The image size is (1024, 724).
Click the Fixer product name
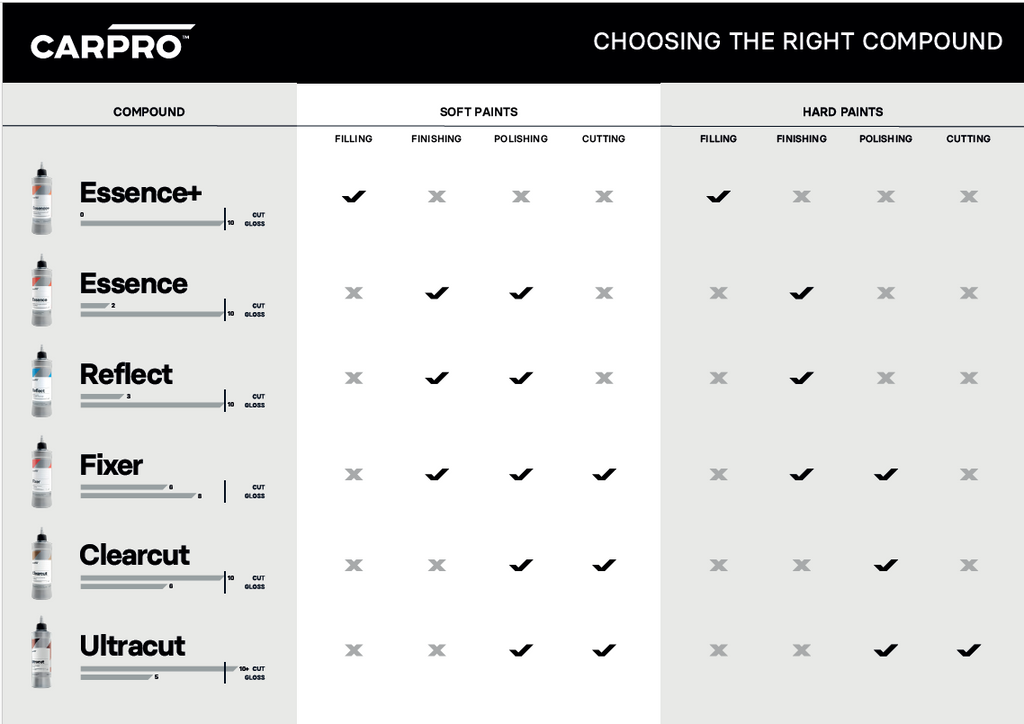[x=111, y=465]
